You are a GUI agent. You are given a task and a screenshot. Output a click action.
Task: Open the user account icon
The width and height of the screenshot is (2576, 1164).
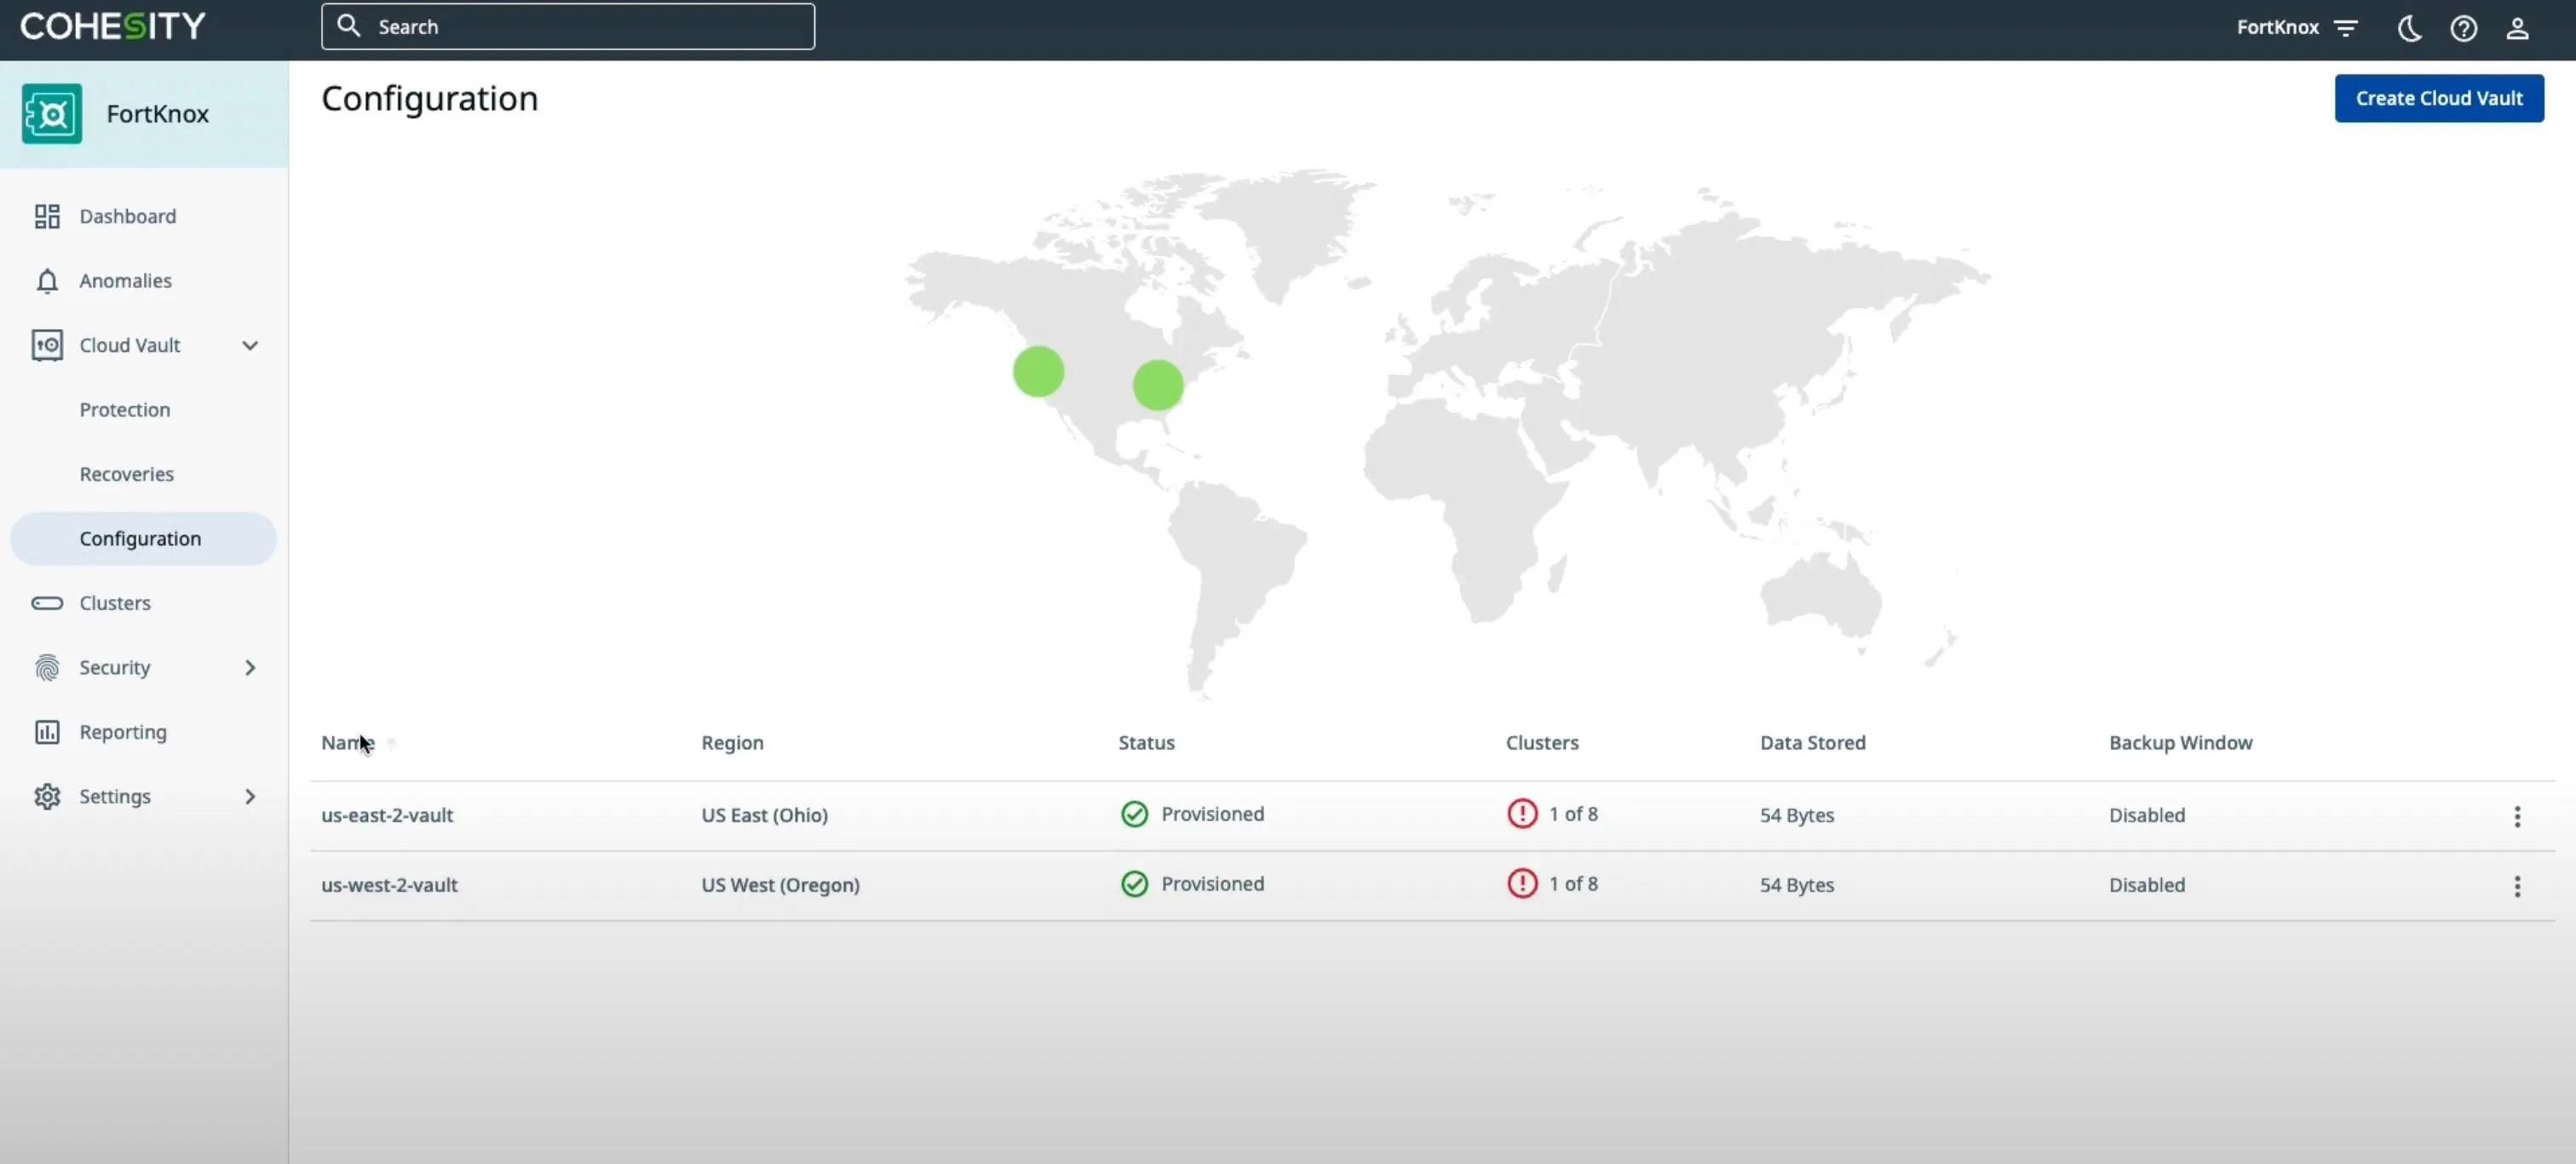(2517, 28)
